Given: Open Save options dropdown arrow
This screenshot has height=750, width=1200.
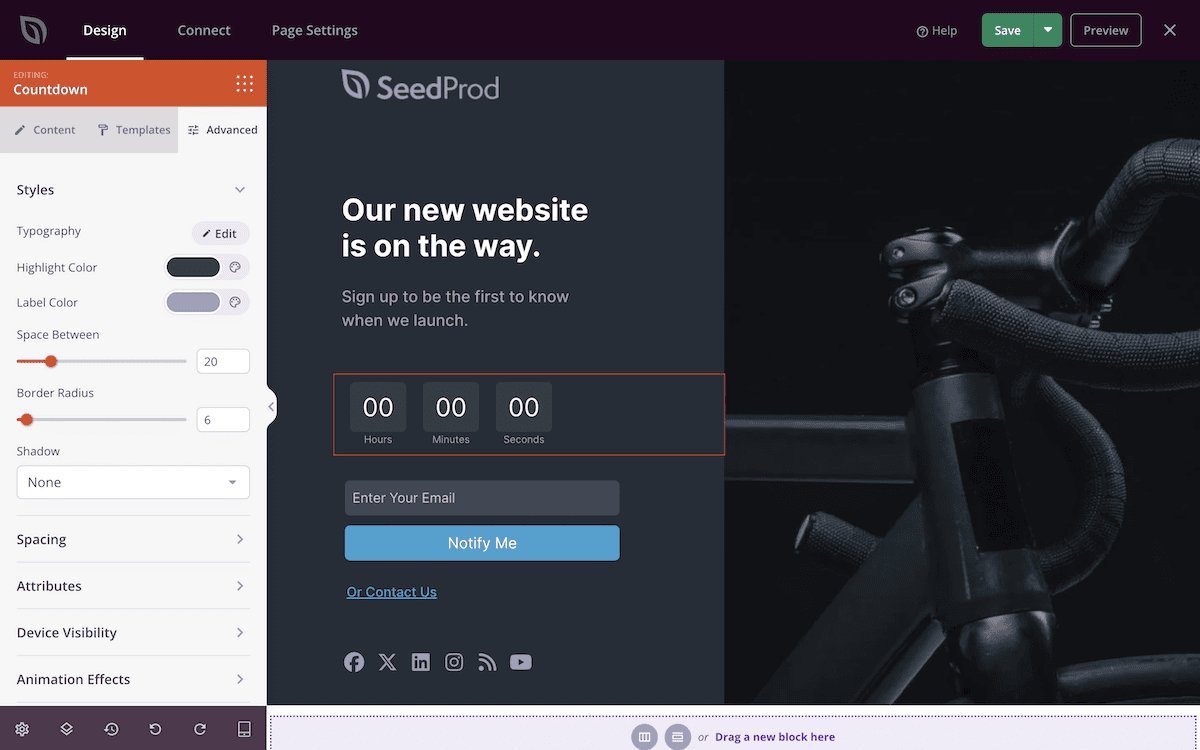Looking at the screenshot, I should point(1048,30).
